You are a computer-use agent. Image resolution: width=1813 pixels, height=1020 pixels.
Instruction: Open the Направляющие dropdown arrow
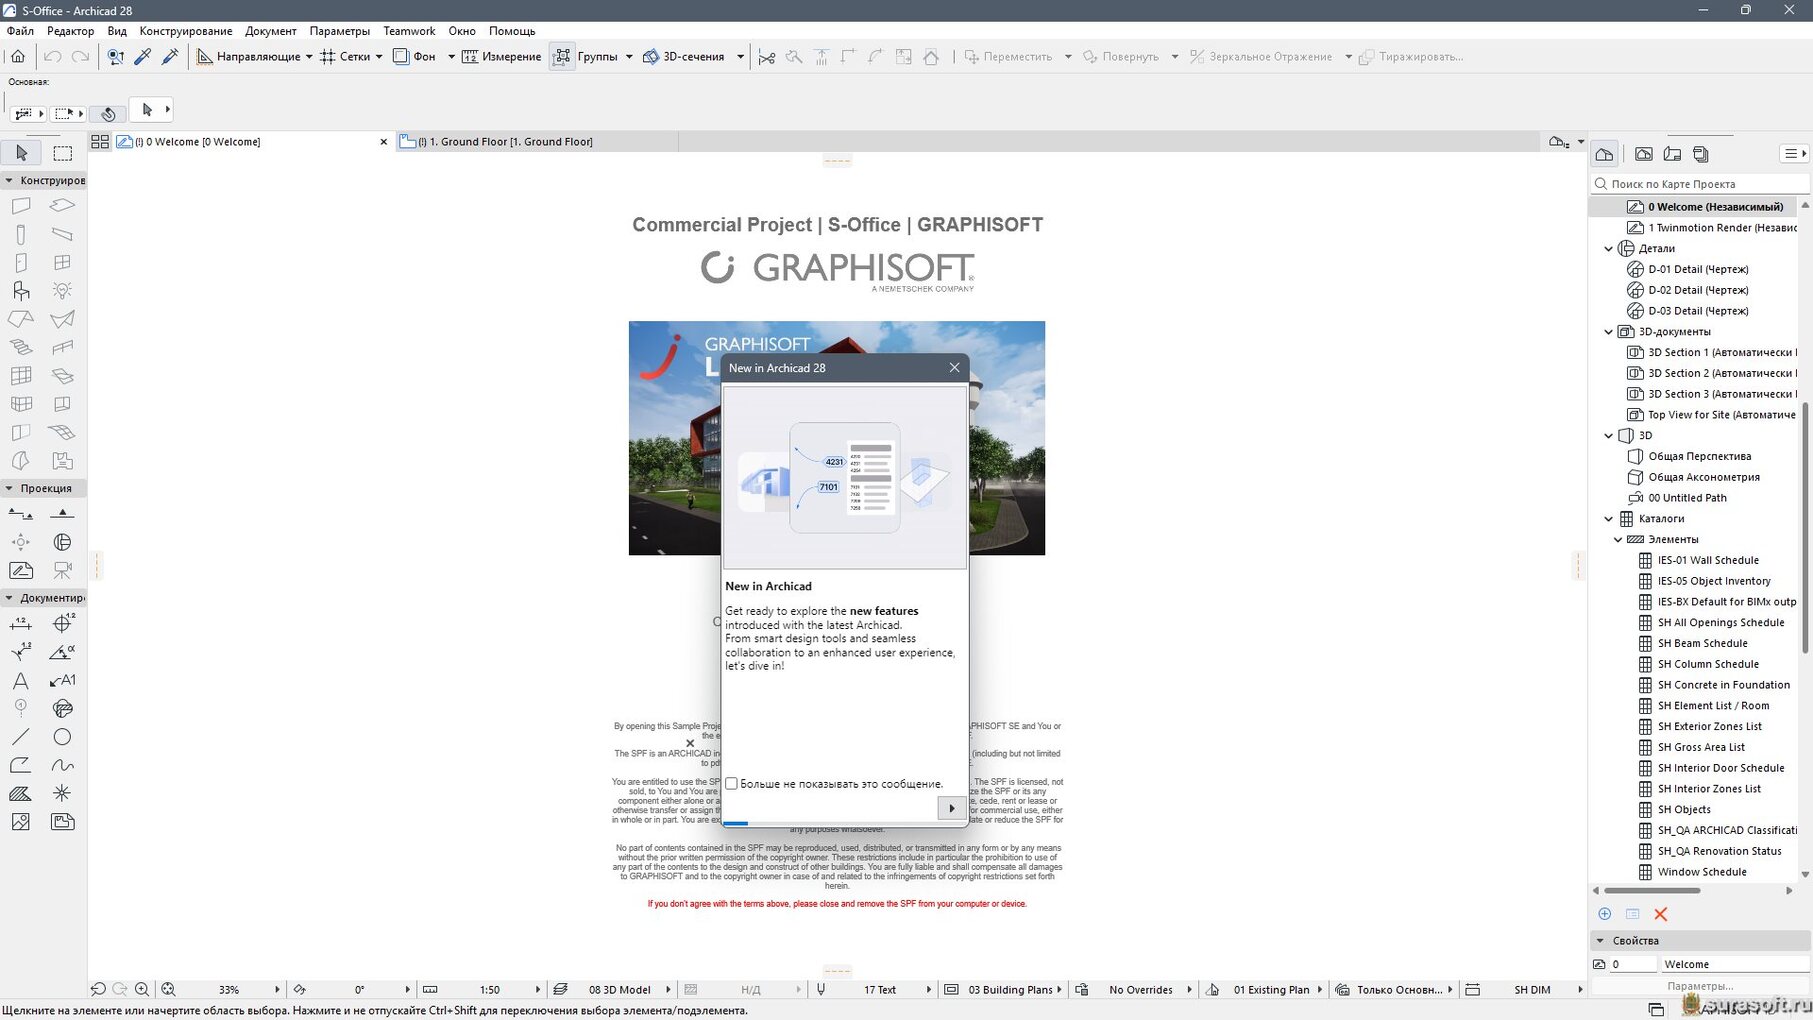(309, 57)
